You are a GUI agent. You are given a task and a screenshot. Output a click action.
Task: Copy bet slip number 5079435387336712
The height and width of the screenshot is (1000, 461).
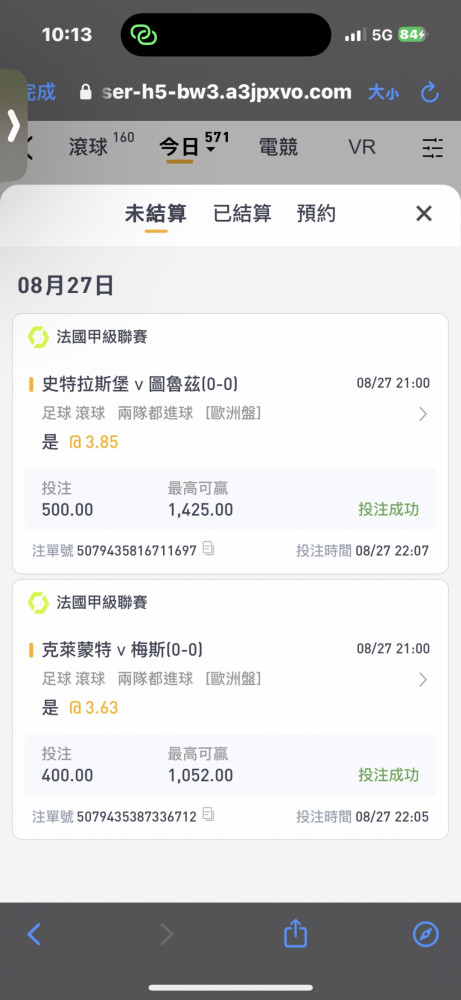tap(208, 814)
